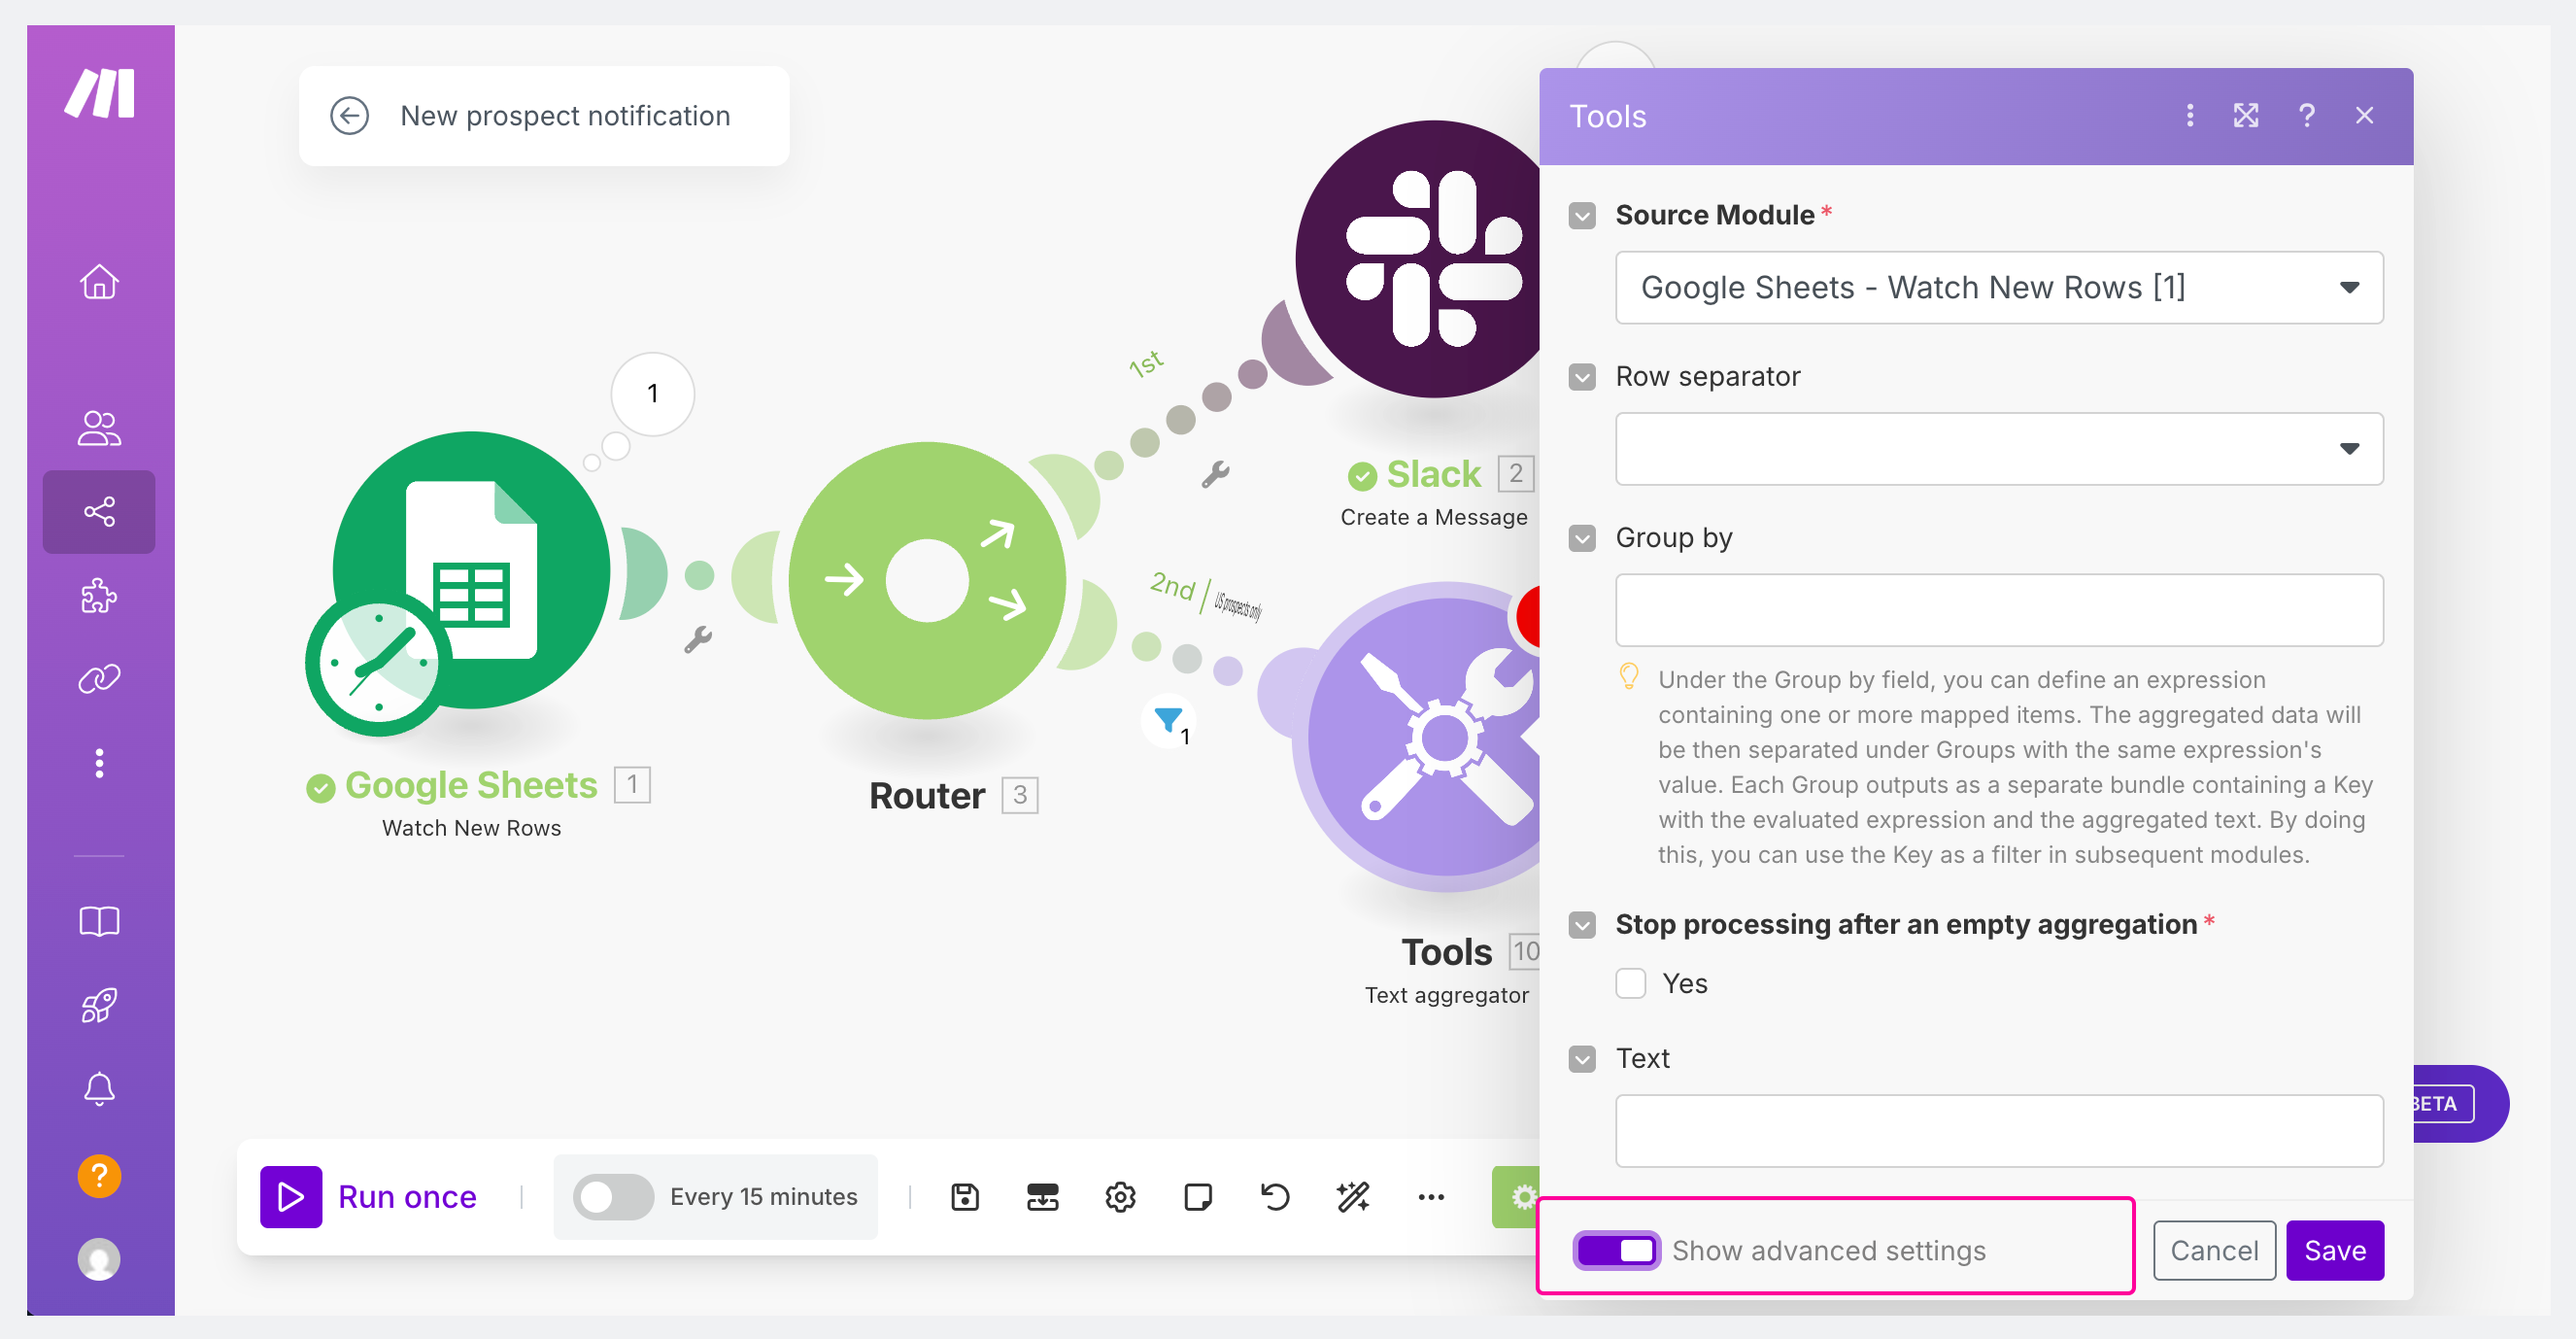The height and width of the screenshot is (1339, 2576).
Task: Open the Scenarios share icon in sidebar
Action: click(99, 512)
